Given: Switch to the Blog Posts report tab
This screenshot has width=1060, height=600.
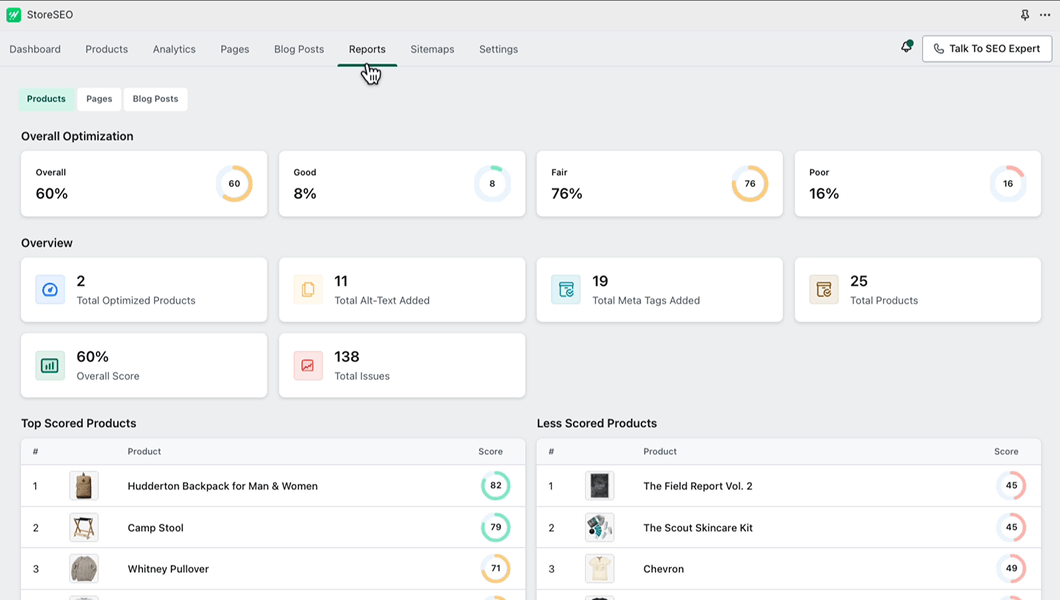Looking at the screenshot, I should pyautogui.click(x=155, y=99).
